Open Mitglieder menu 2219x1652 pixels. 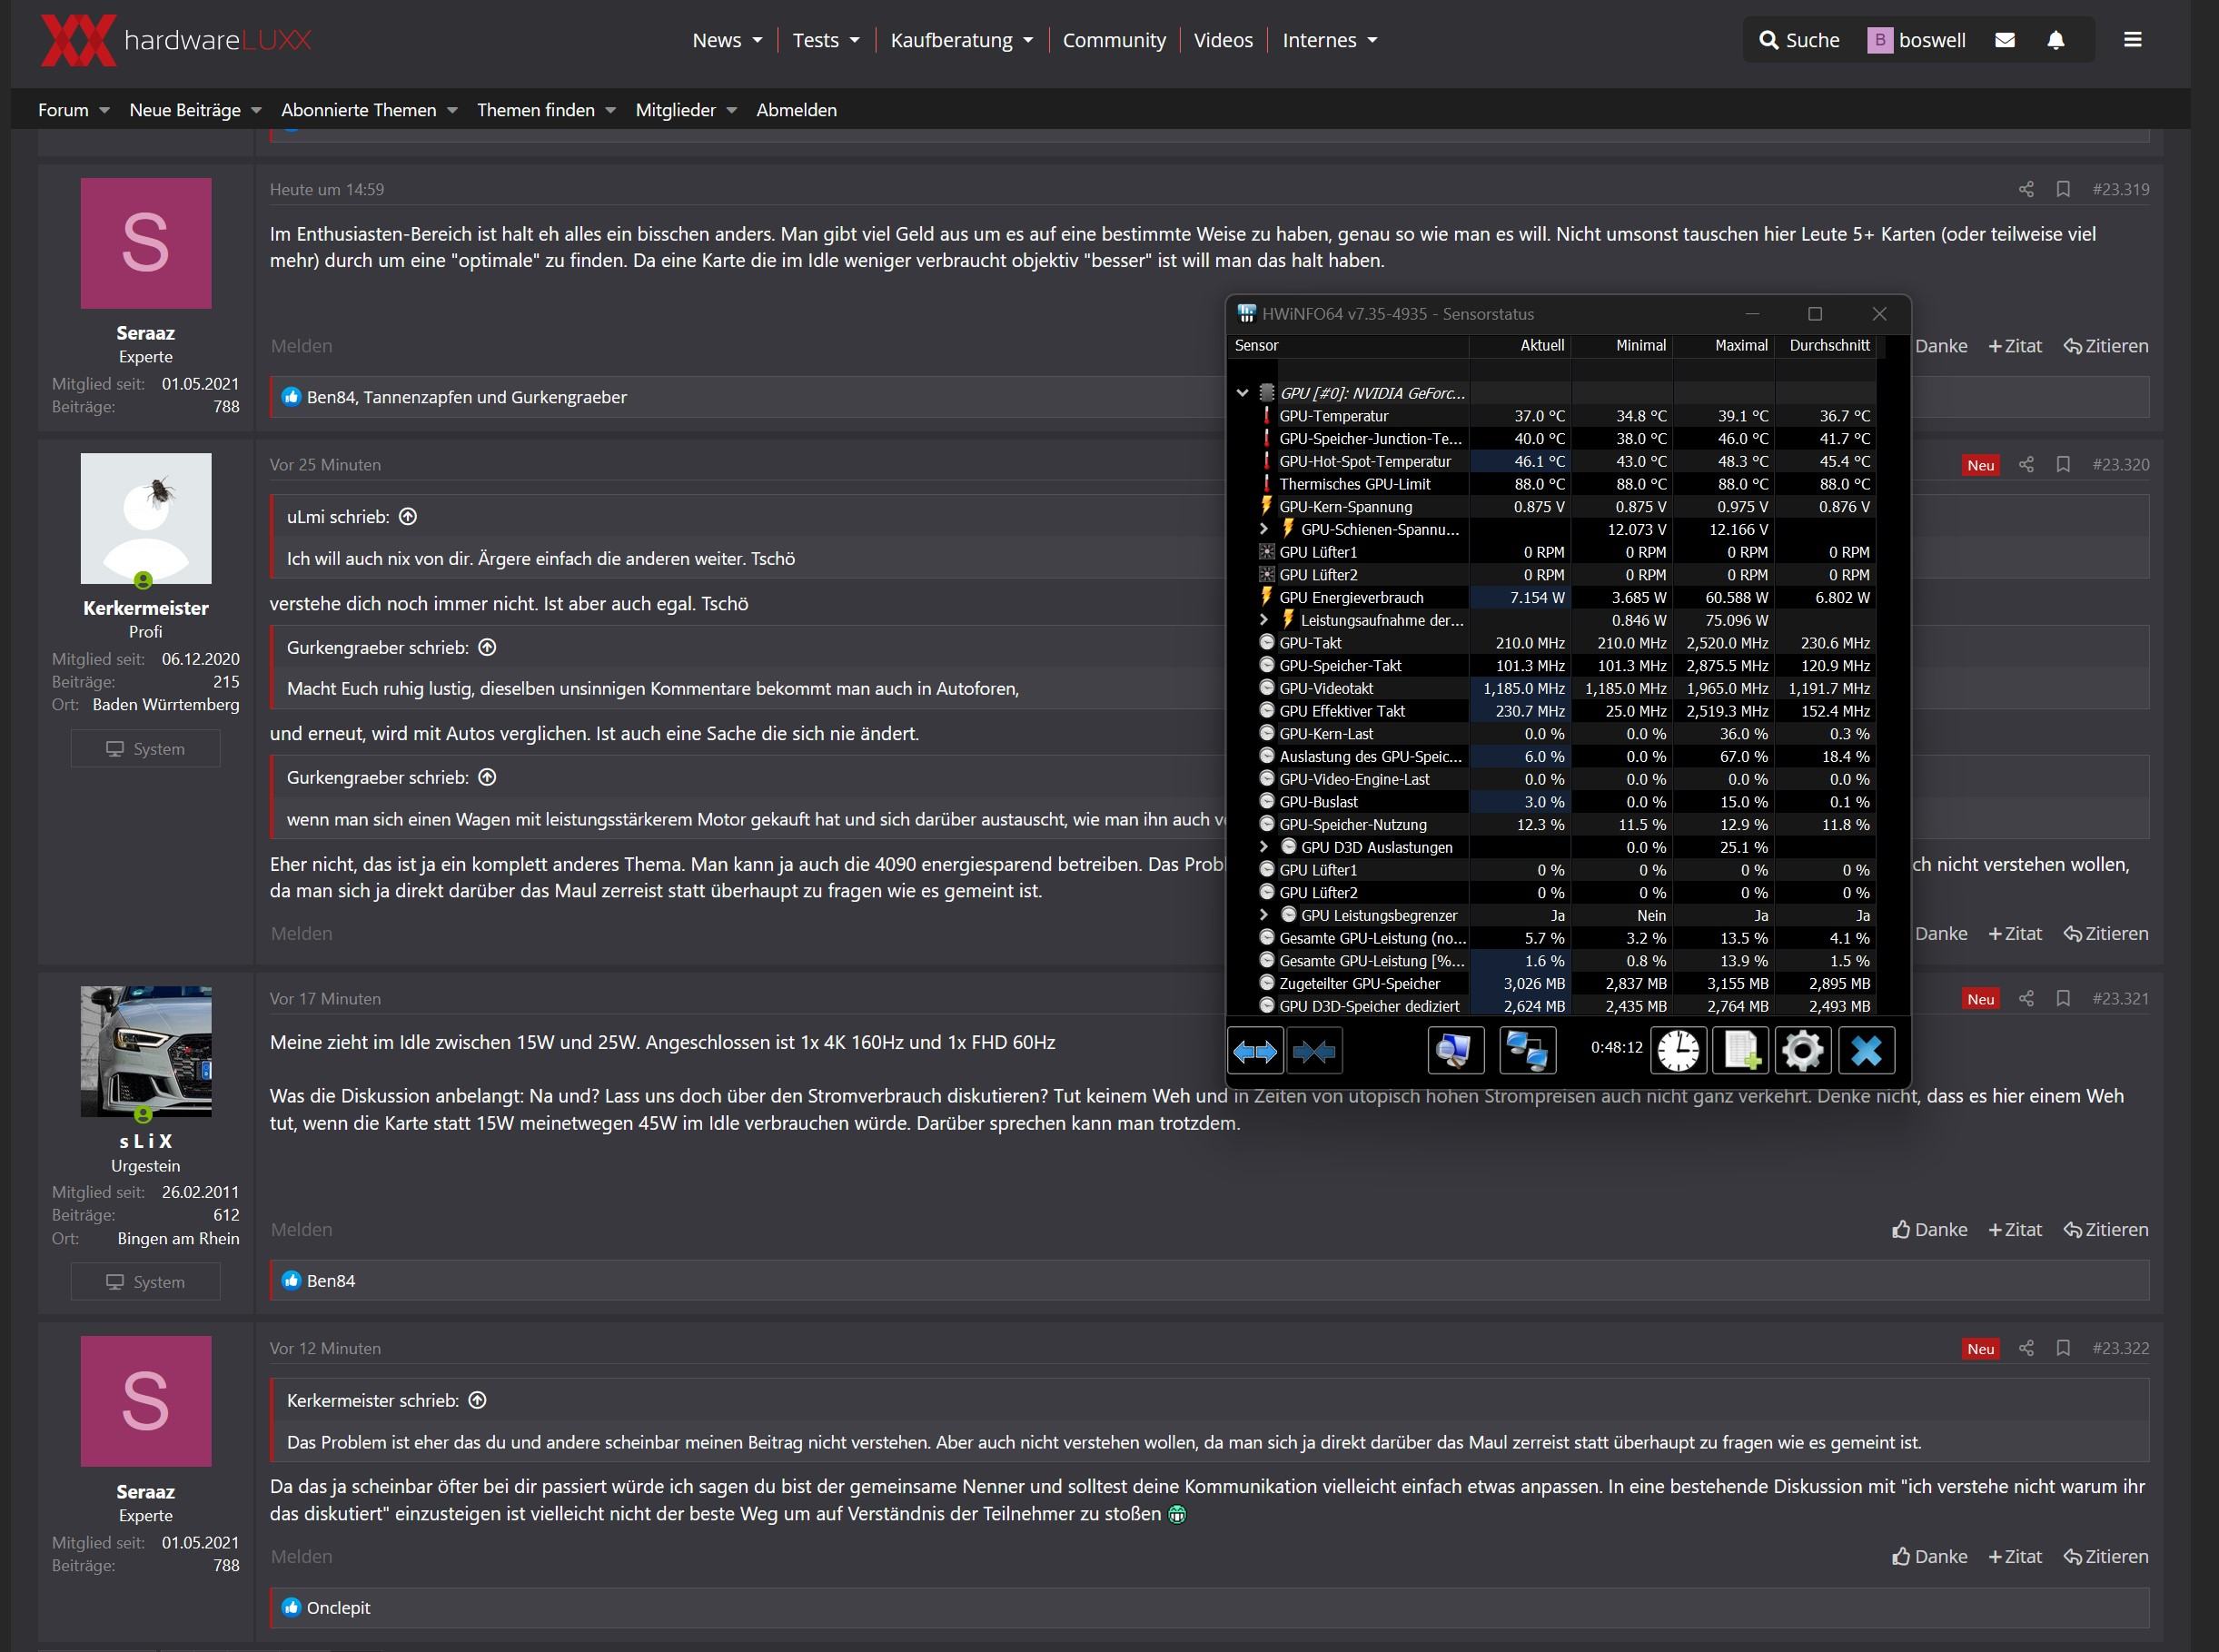tap(686, 110)
